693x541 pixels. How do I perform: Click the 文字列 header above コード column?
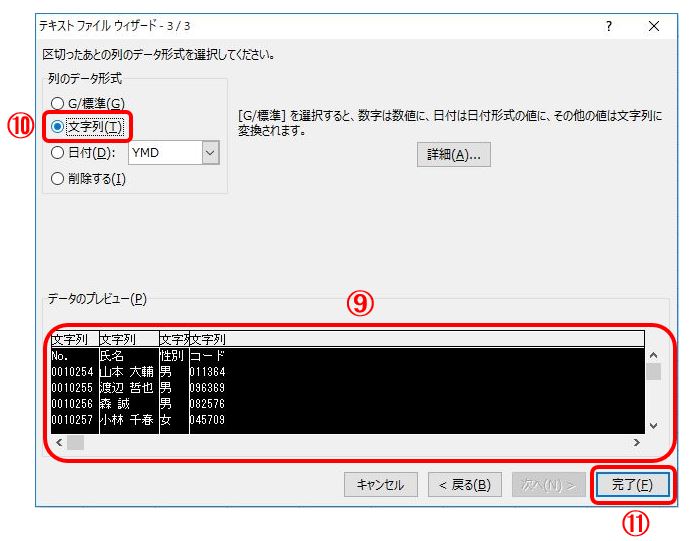coord(208,339)
